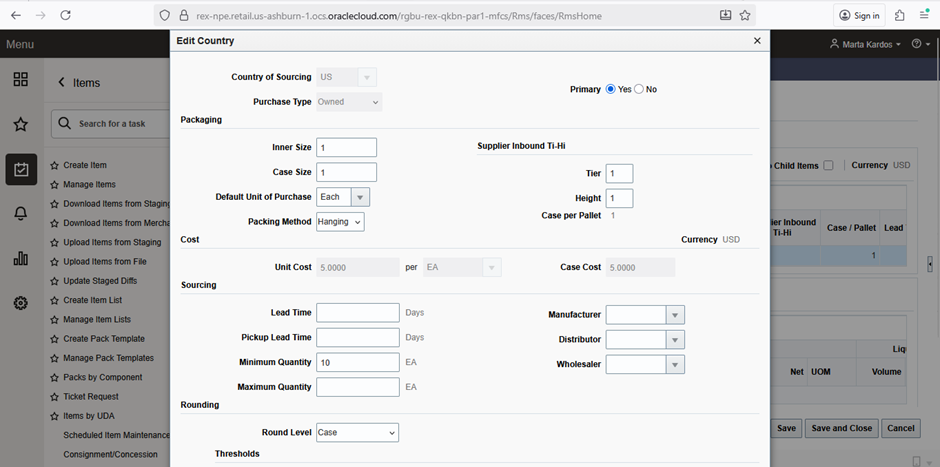
Task: Expand the Manufacturer dropdown arrow
Action: pyautogui.click(x=675, y=315)
